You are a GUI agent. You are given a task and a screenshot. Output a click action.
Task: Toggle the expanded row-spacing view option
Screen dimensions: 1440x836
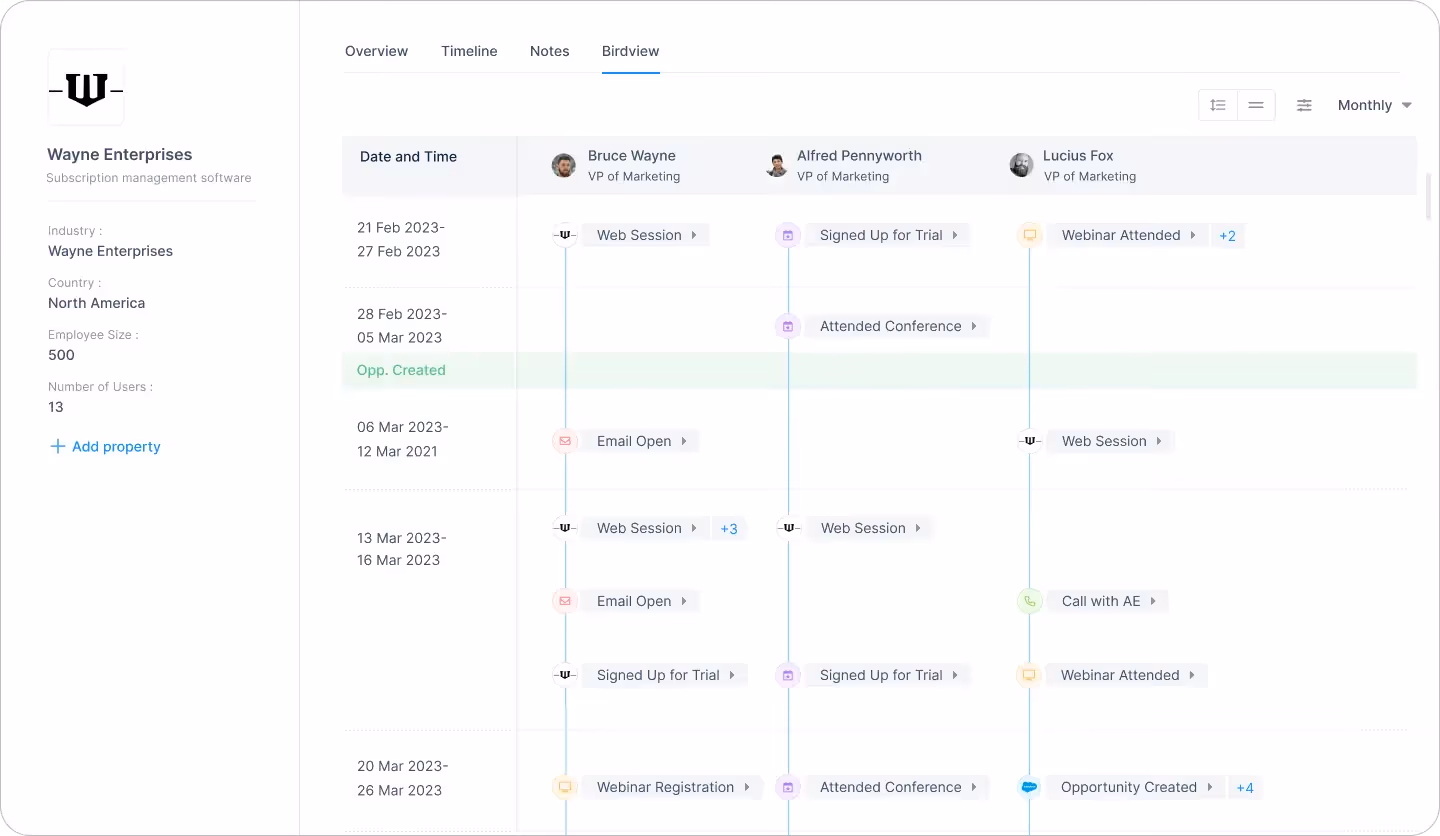click(1217, 104)
